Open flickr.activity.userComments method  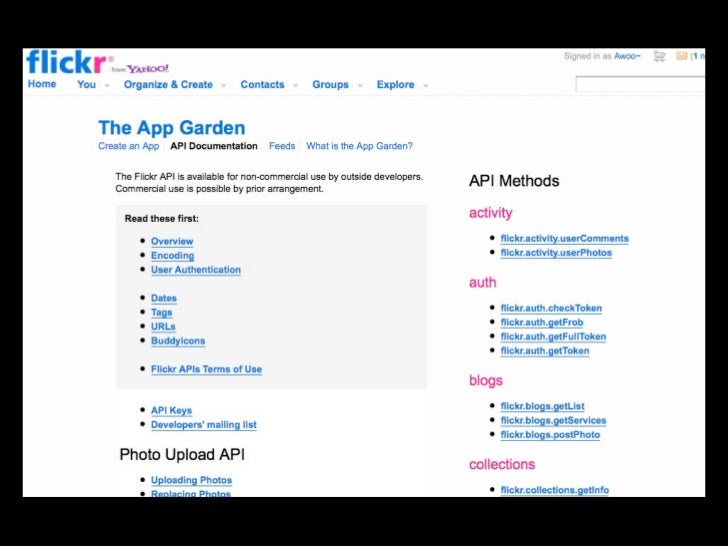pyautogui.click(x=565, y=239)
